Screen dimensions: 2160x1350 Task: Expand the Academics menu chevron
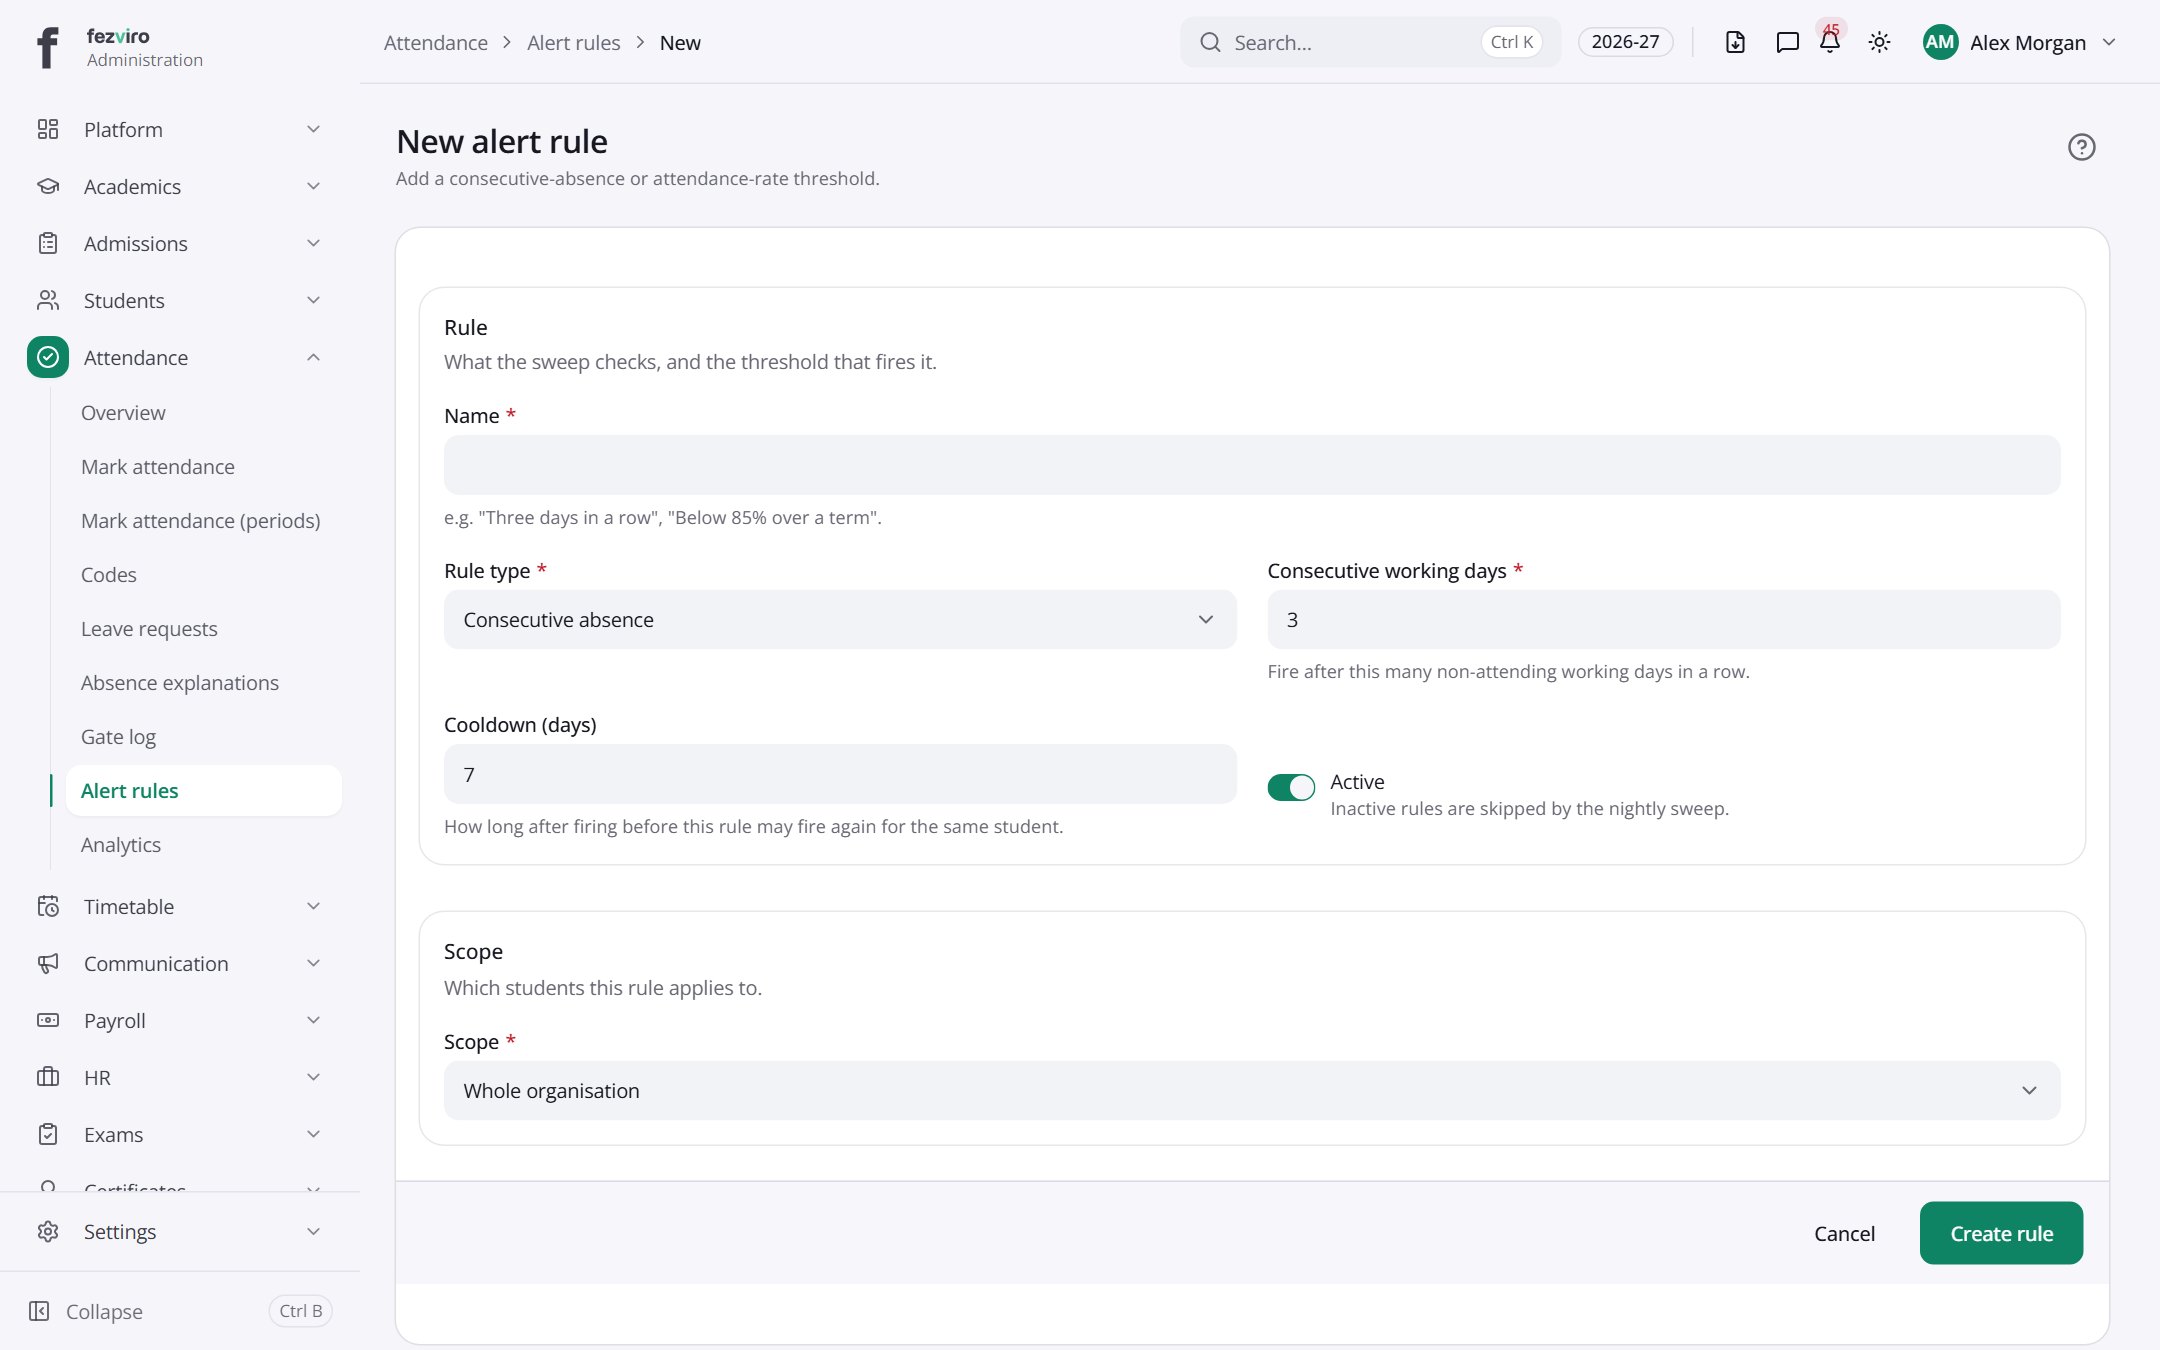click(313, 186)
